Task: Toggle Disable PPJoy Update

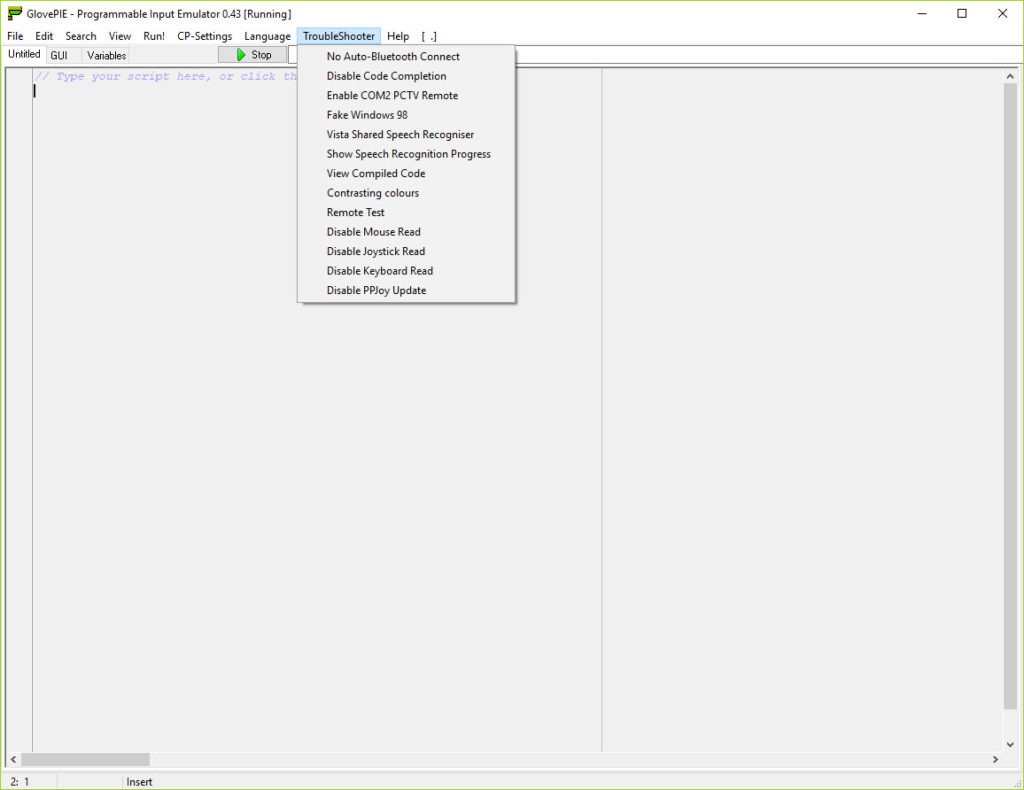Action: click(406, 291)
